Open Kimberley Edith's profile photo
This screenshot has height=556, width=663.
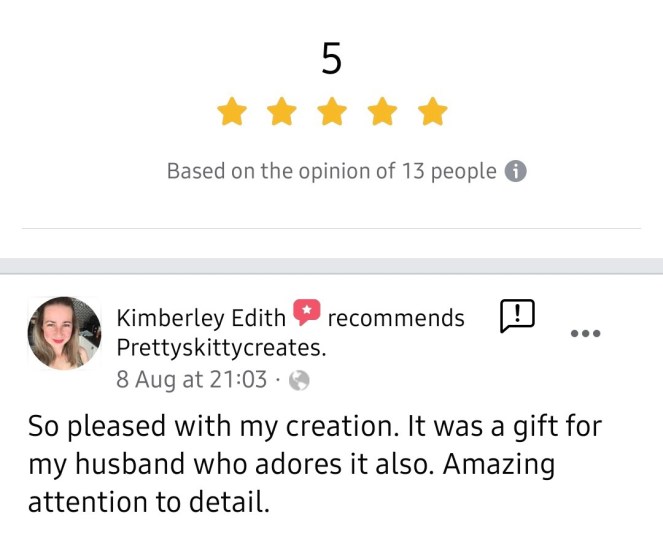tap(64, 333)
